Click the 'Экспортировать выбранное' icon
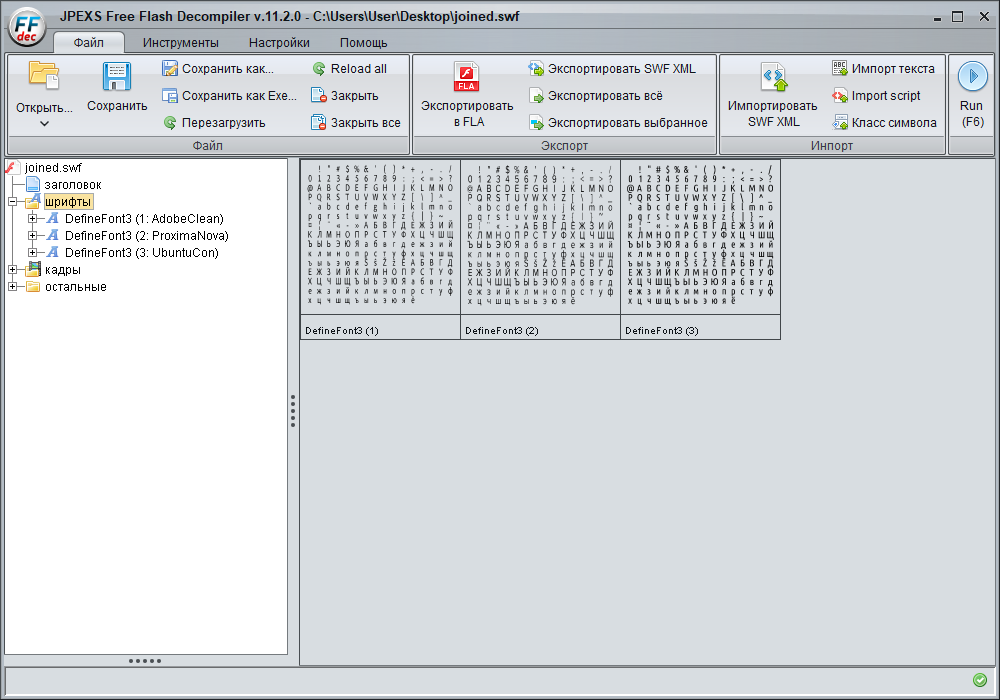 (536, 122)
